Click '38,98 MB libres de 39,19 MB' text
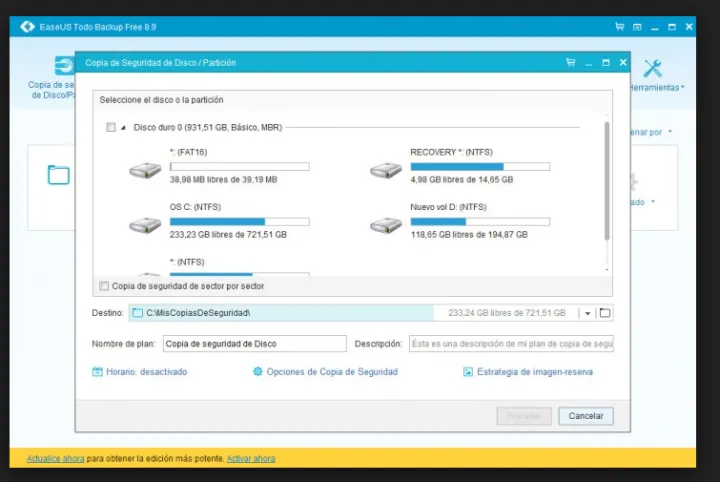 [223, 179]
